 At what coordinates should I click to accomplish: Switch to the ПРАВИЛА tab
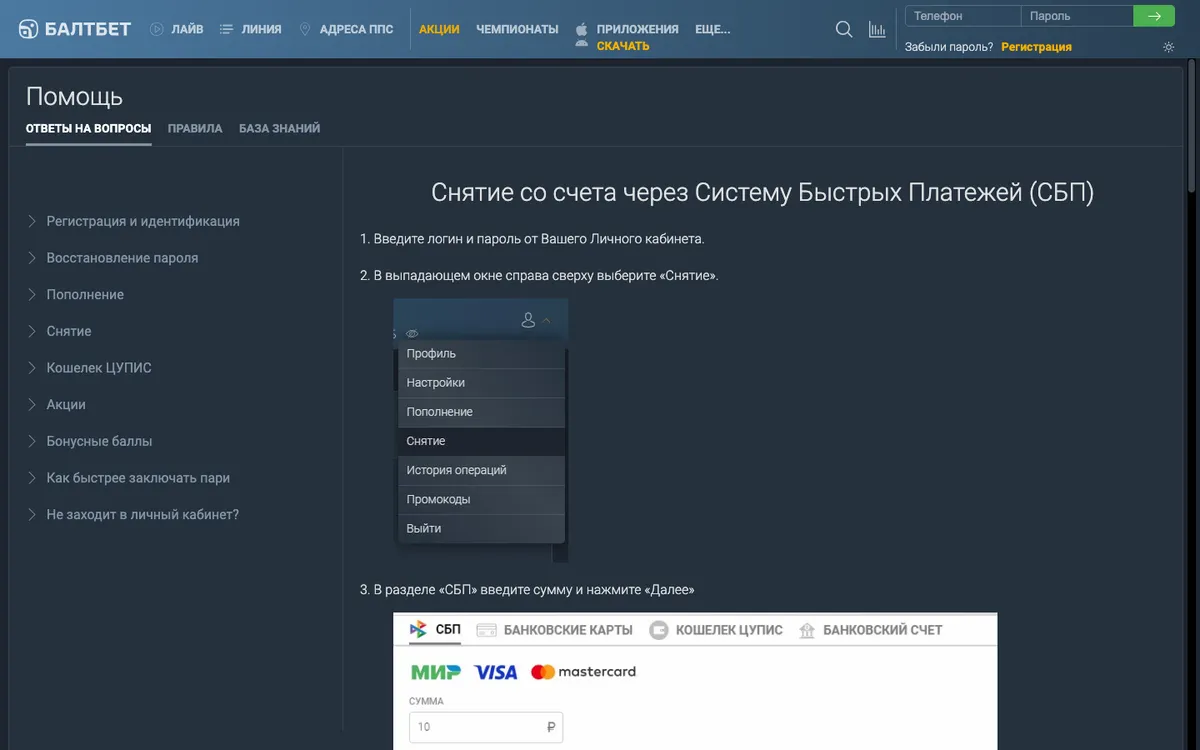[195, 128]
